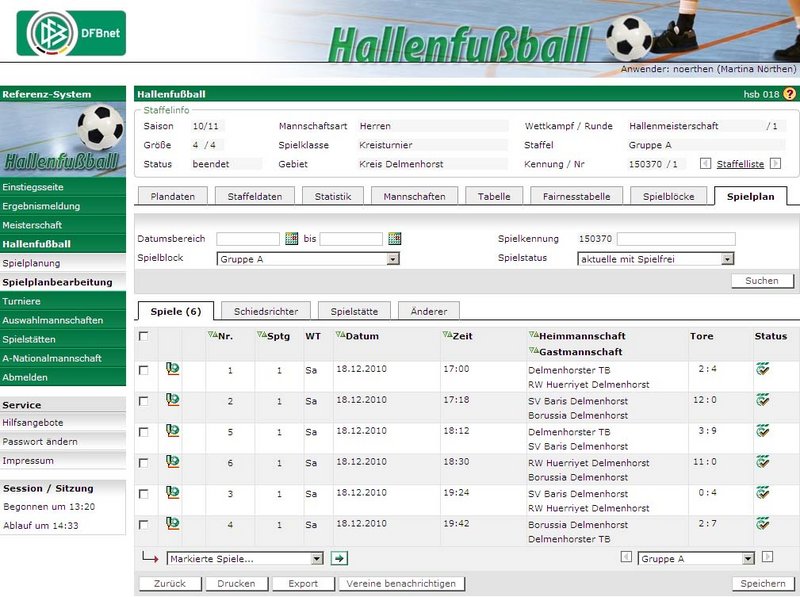Apply marked games action with green arrow
Image resolution: width=800 pixels, height=597 pixels.
340,559
